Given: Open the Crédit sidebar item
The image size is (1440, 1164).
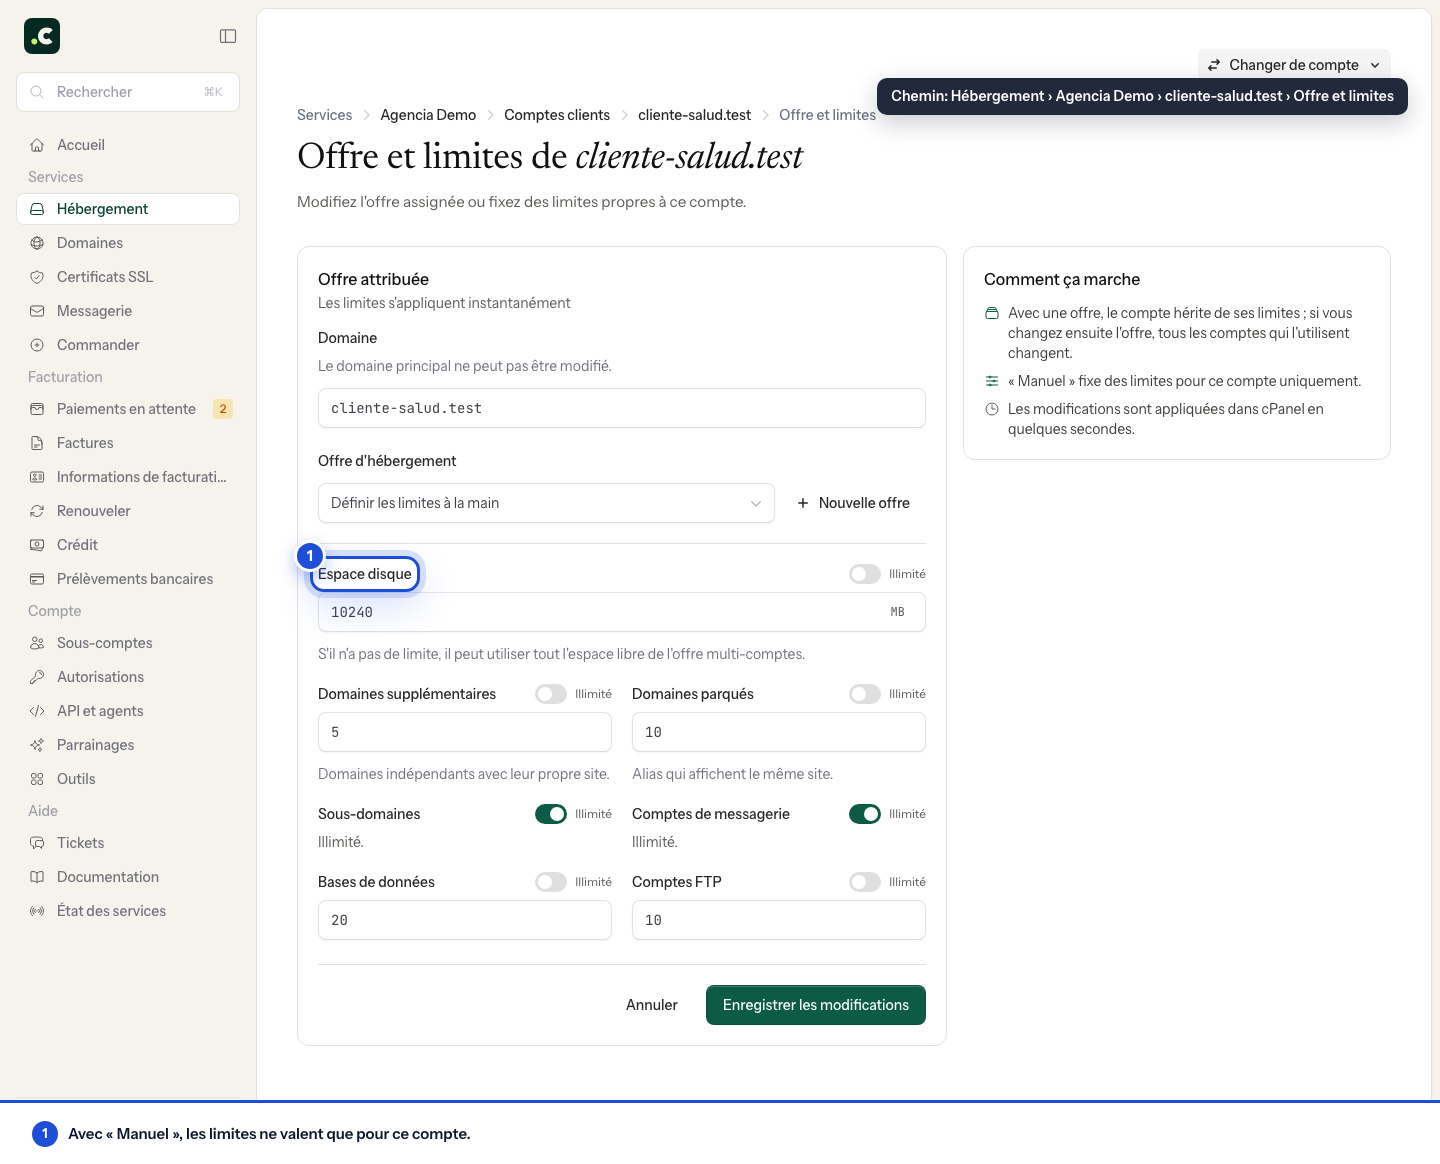Looking at the screenshot, I should (x=128, y=545).
